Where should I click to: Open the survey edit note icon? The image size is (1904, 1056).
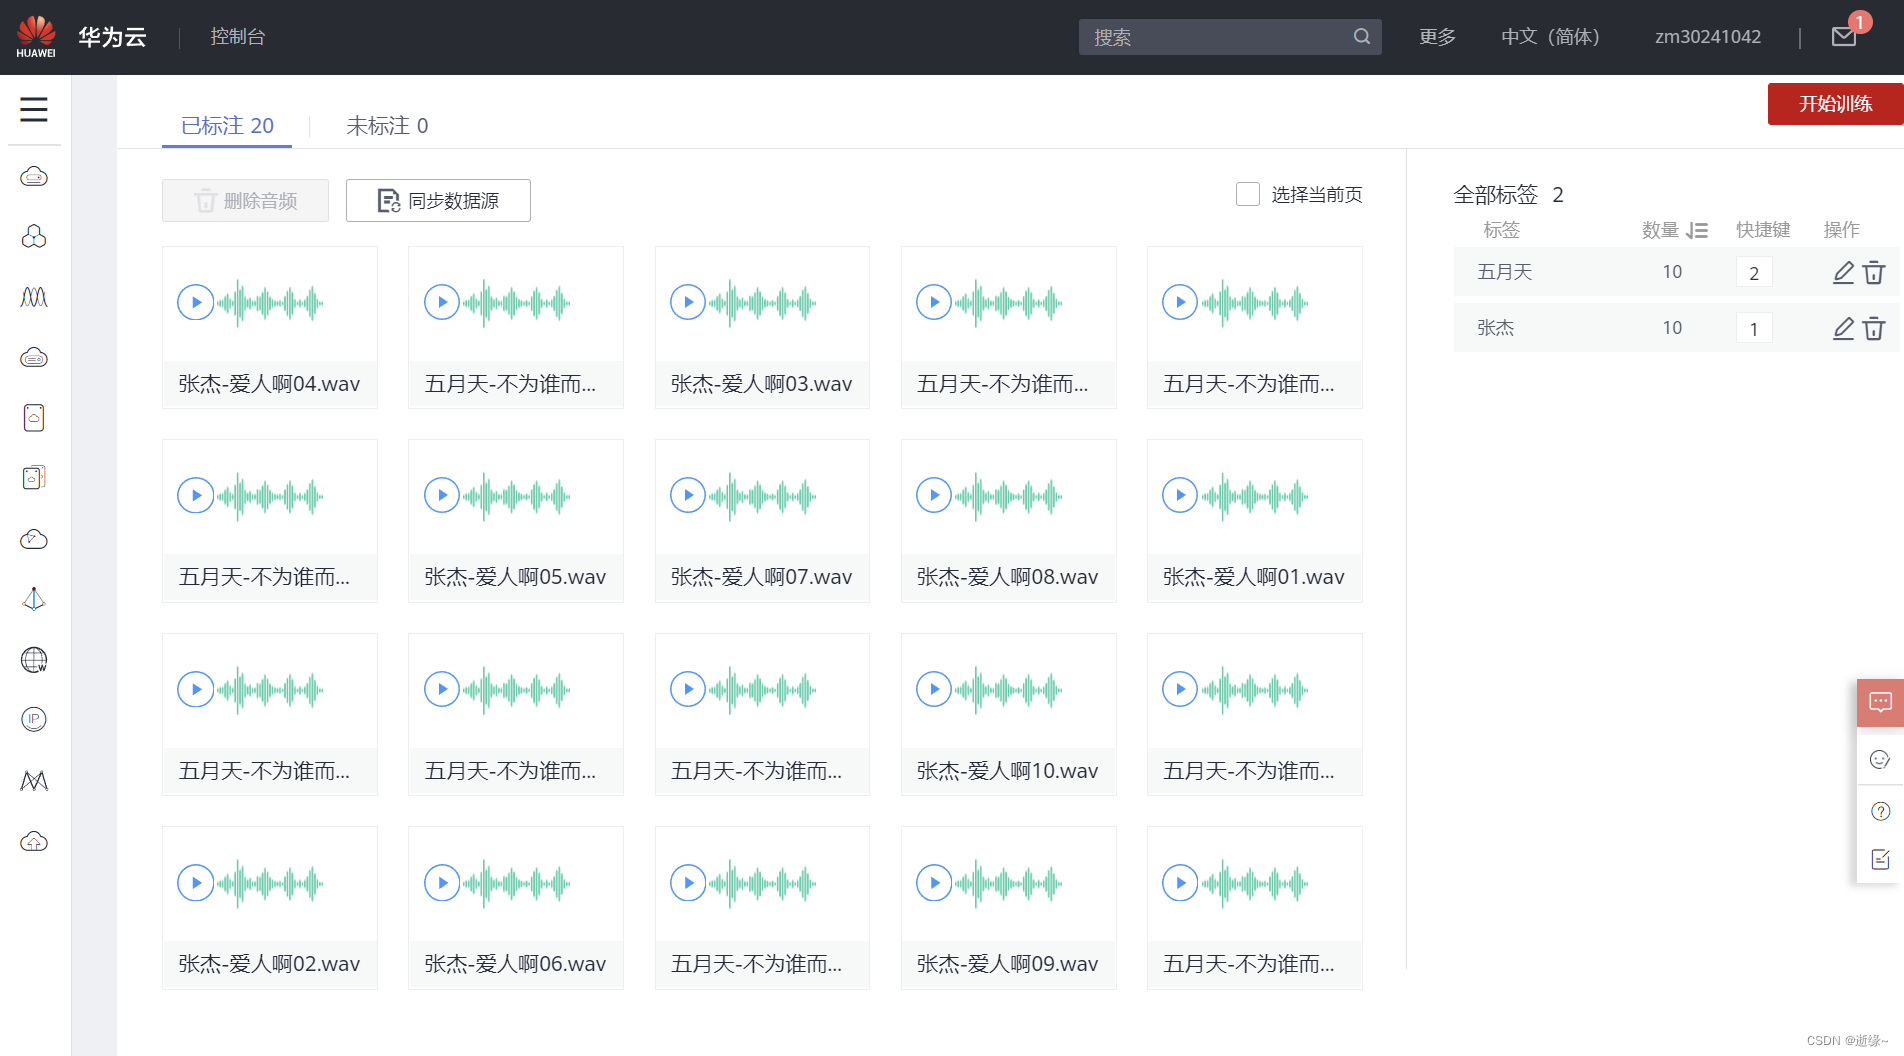[1880, 859]
